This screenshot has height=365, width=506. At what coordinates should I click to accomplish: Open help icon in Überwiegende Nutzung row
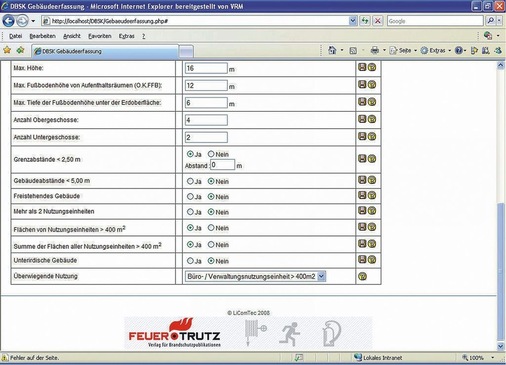point(362,276)
